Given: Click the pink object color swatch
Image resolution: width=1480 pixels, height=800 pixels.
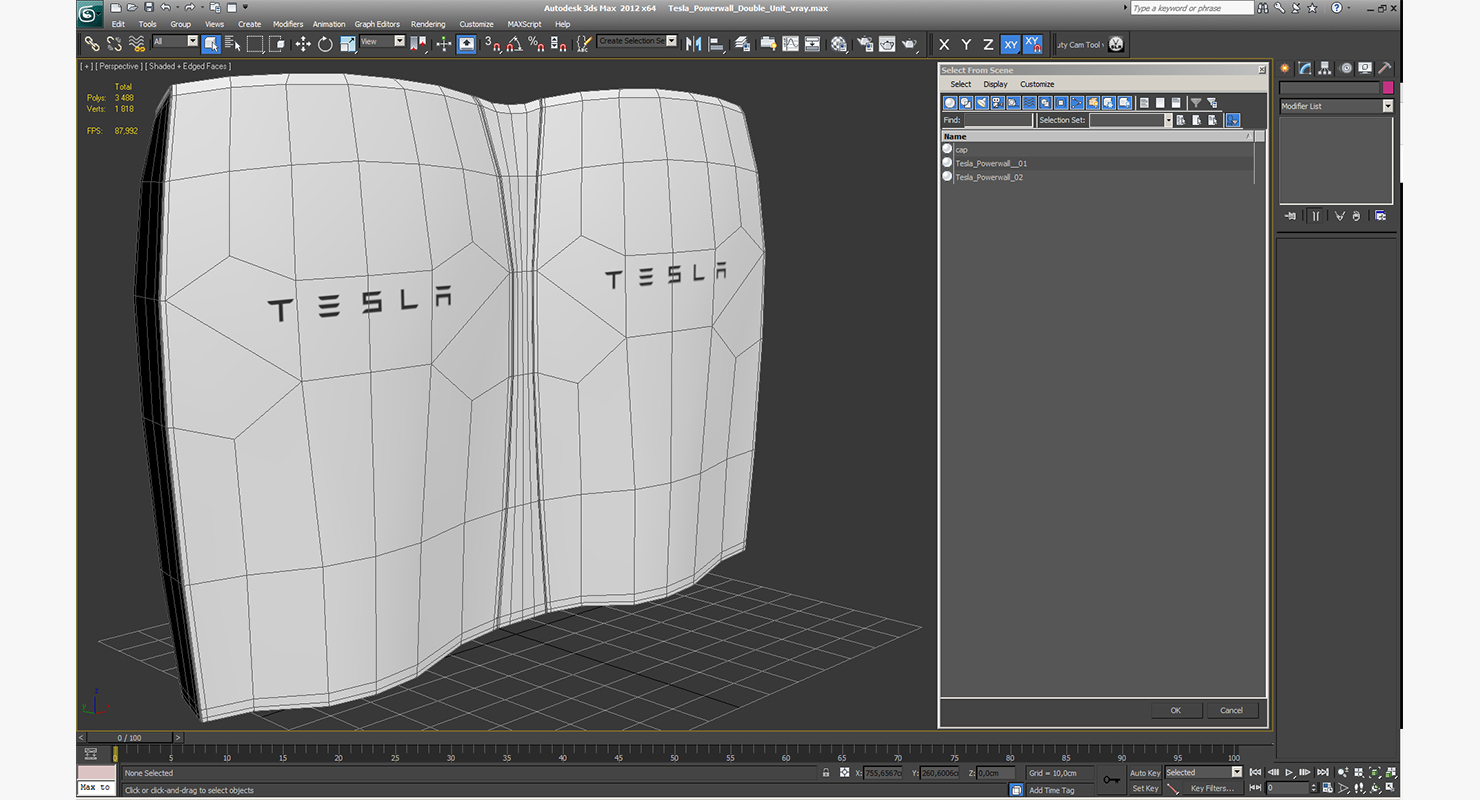Looking at the screenshot, I should click(x=1388, y=88).
